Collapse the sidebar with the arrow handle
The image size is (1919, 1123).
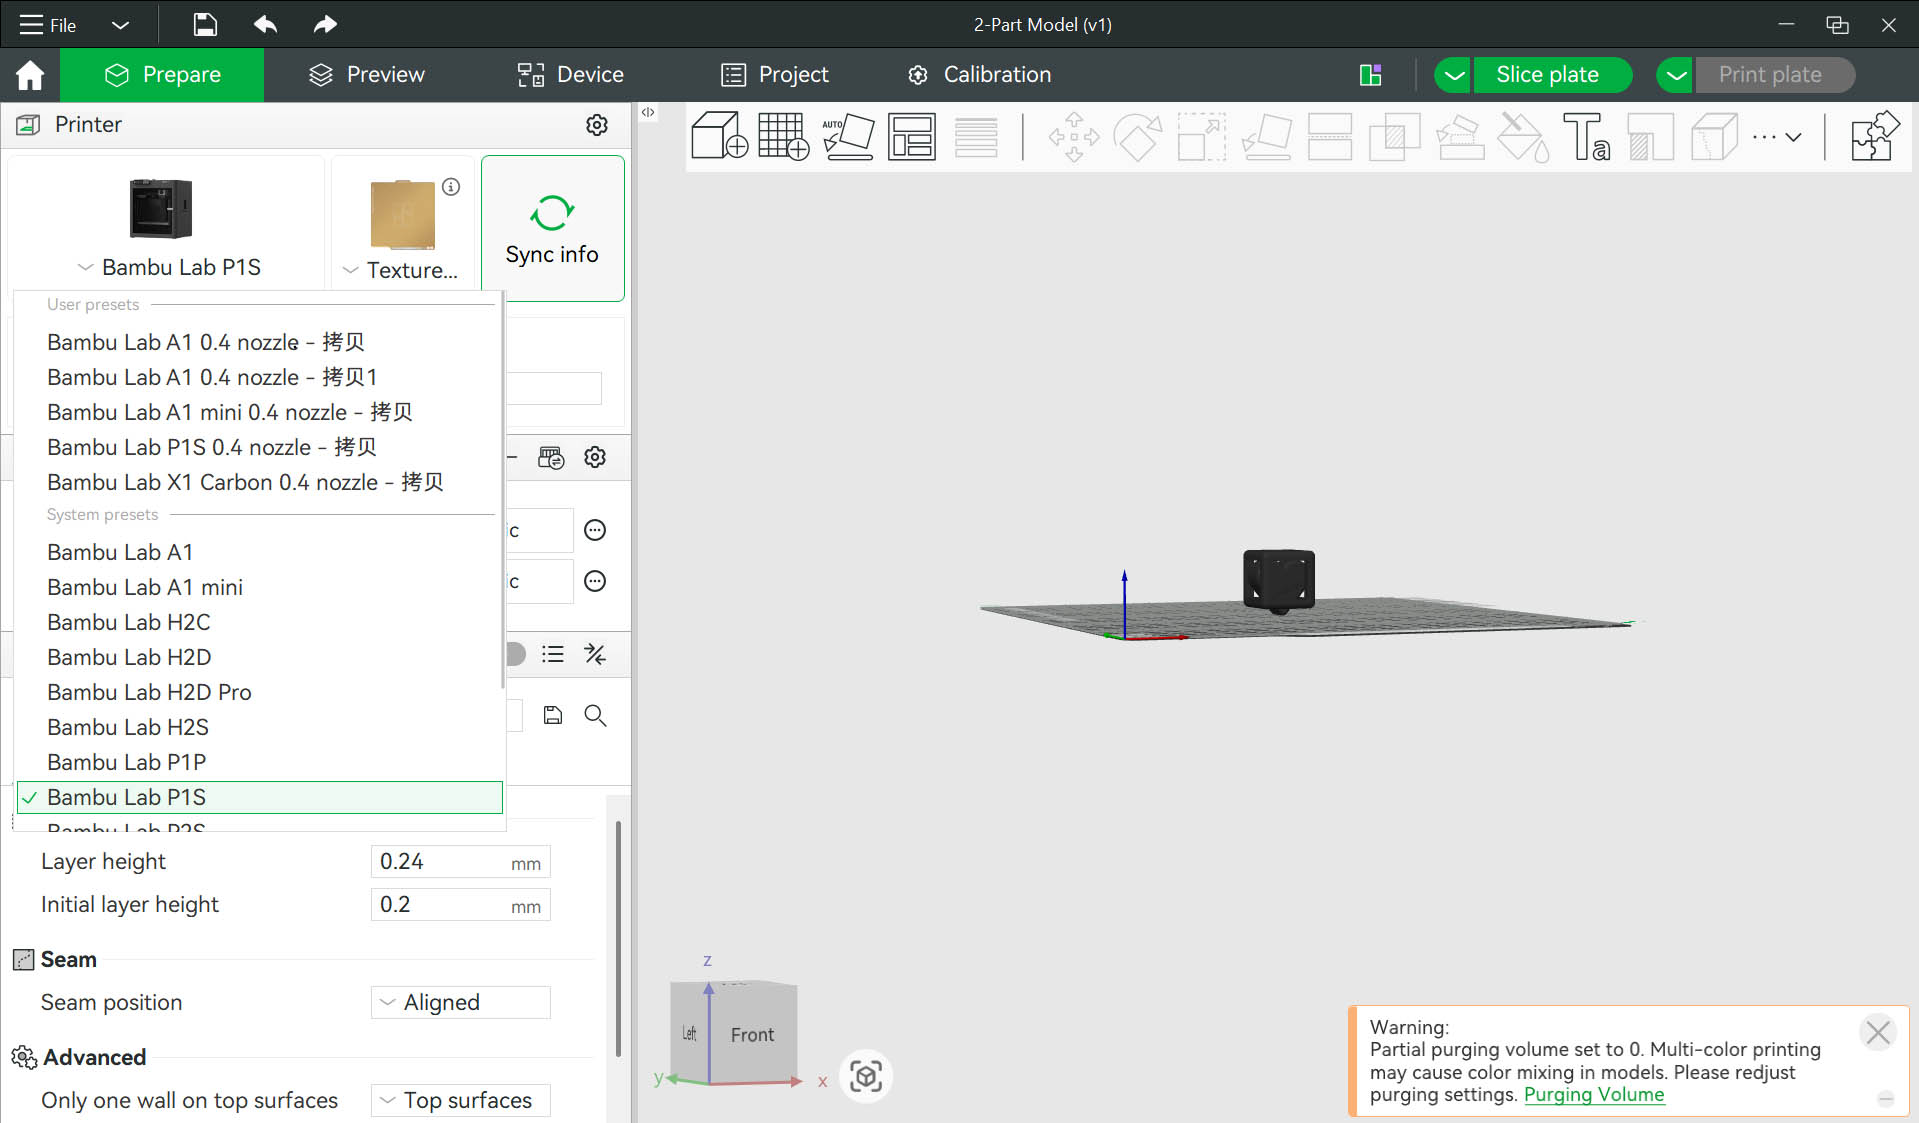tap(648, 113)
